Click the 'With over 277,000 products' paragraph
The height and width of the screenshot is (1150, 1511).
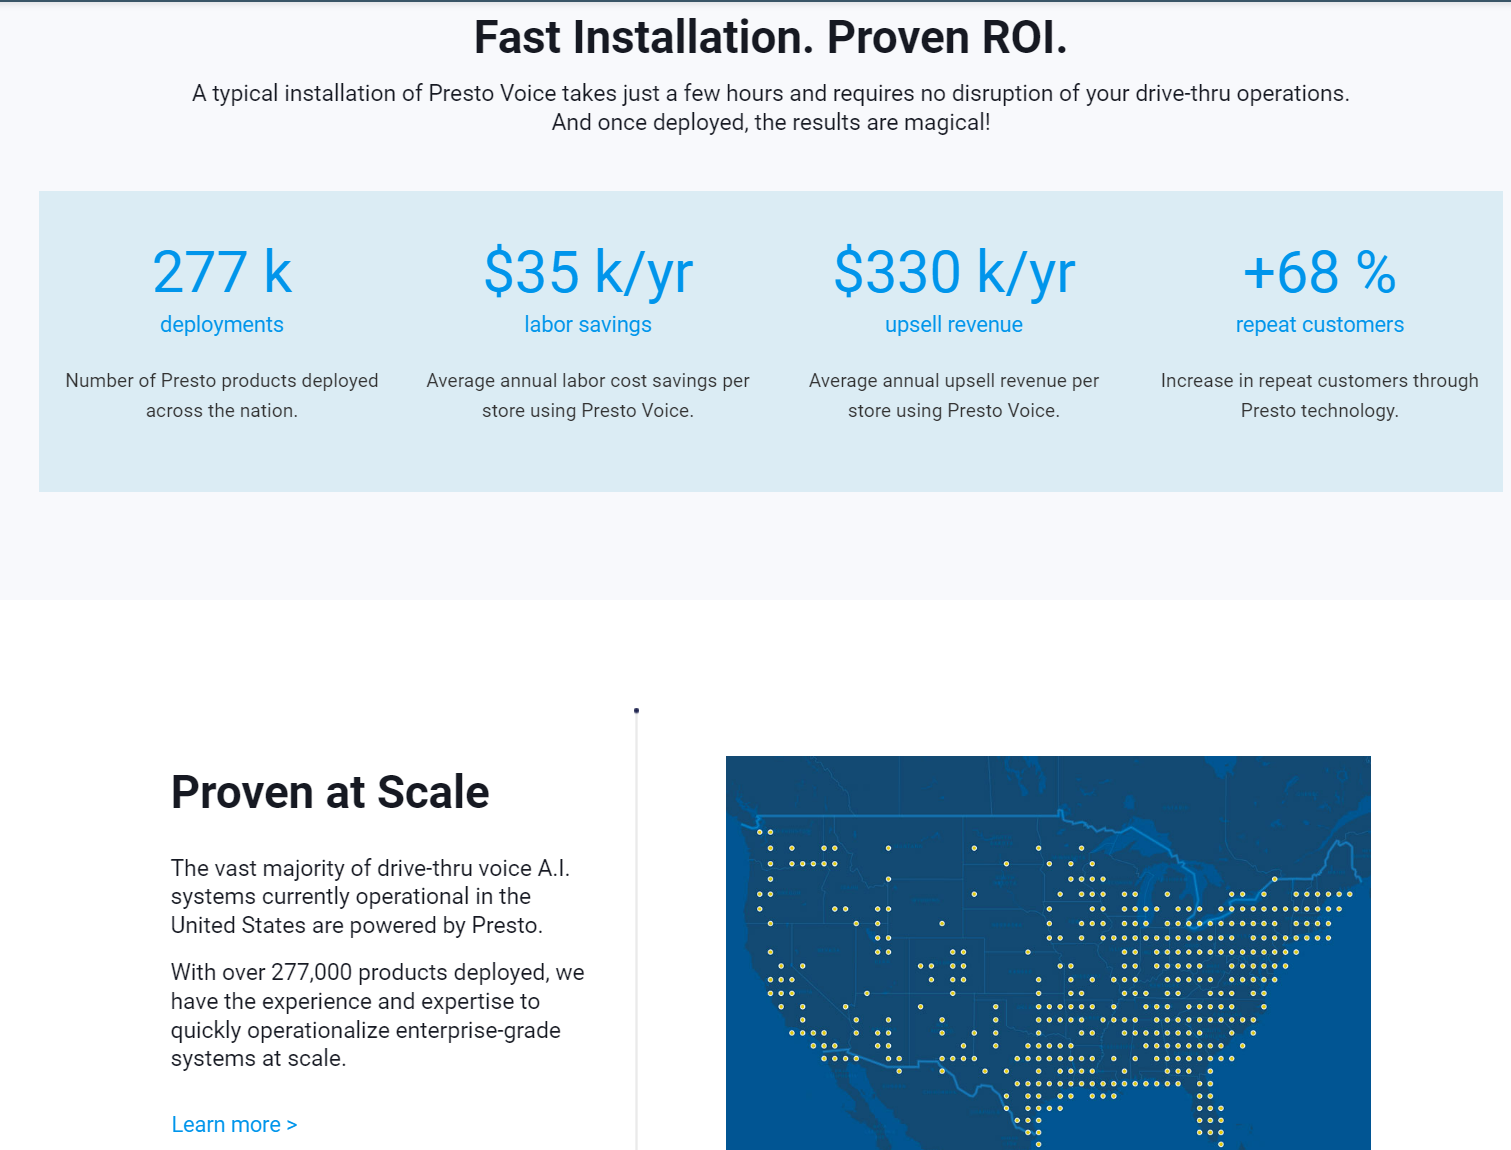pos(377,1015)
